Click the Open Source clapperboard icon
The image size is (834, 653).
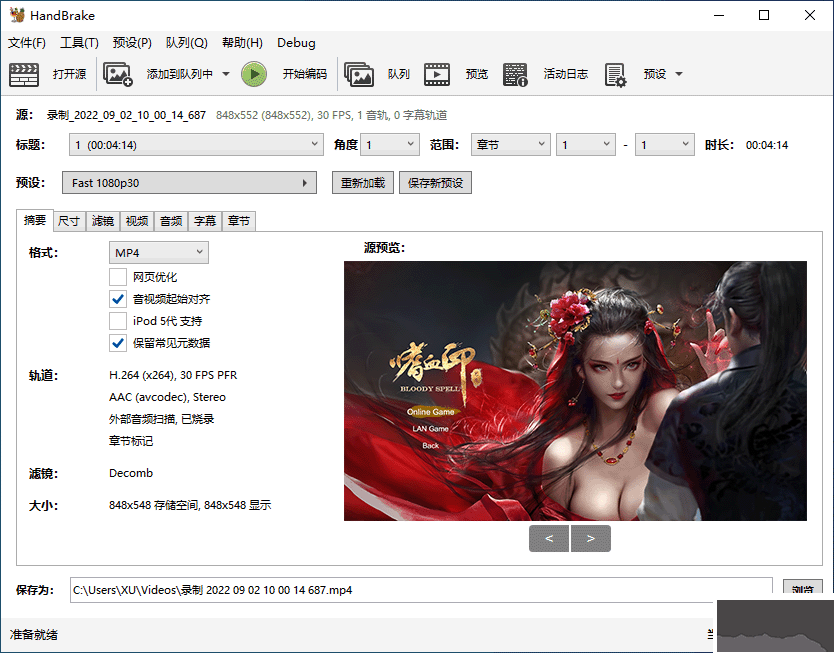coord(24,74)
